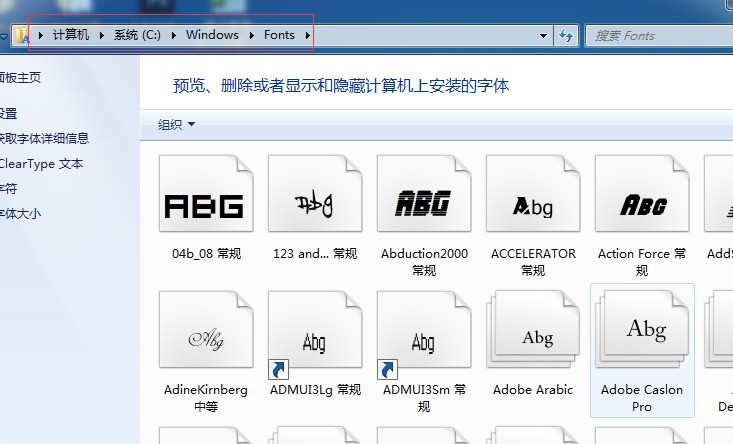This screenshot has width=733, height=444.
Task: Click the AdineKirnberg 中等 label
Action: [206, 398]
